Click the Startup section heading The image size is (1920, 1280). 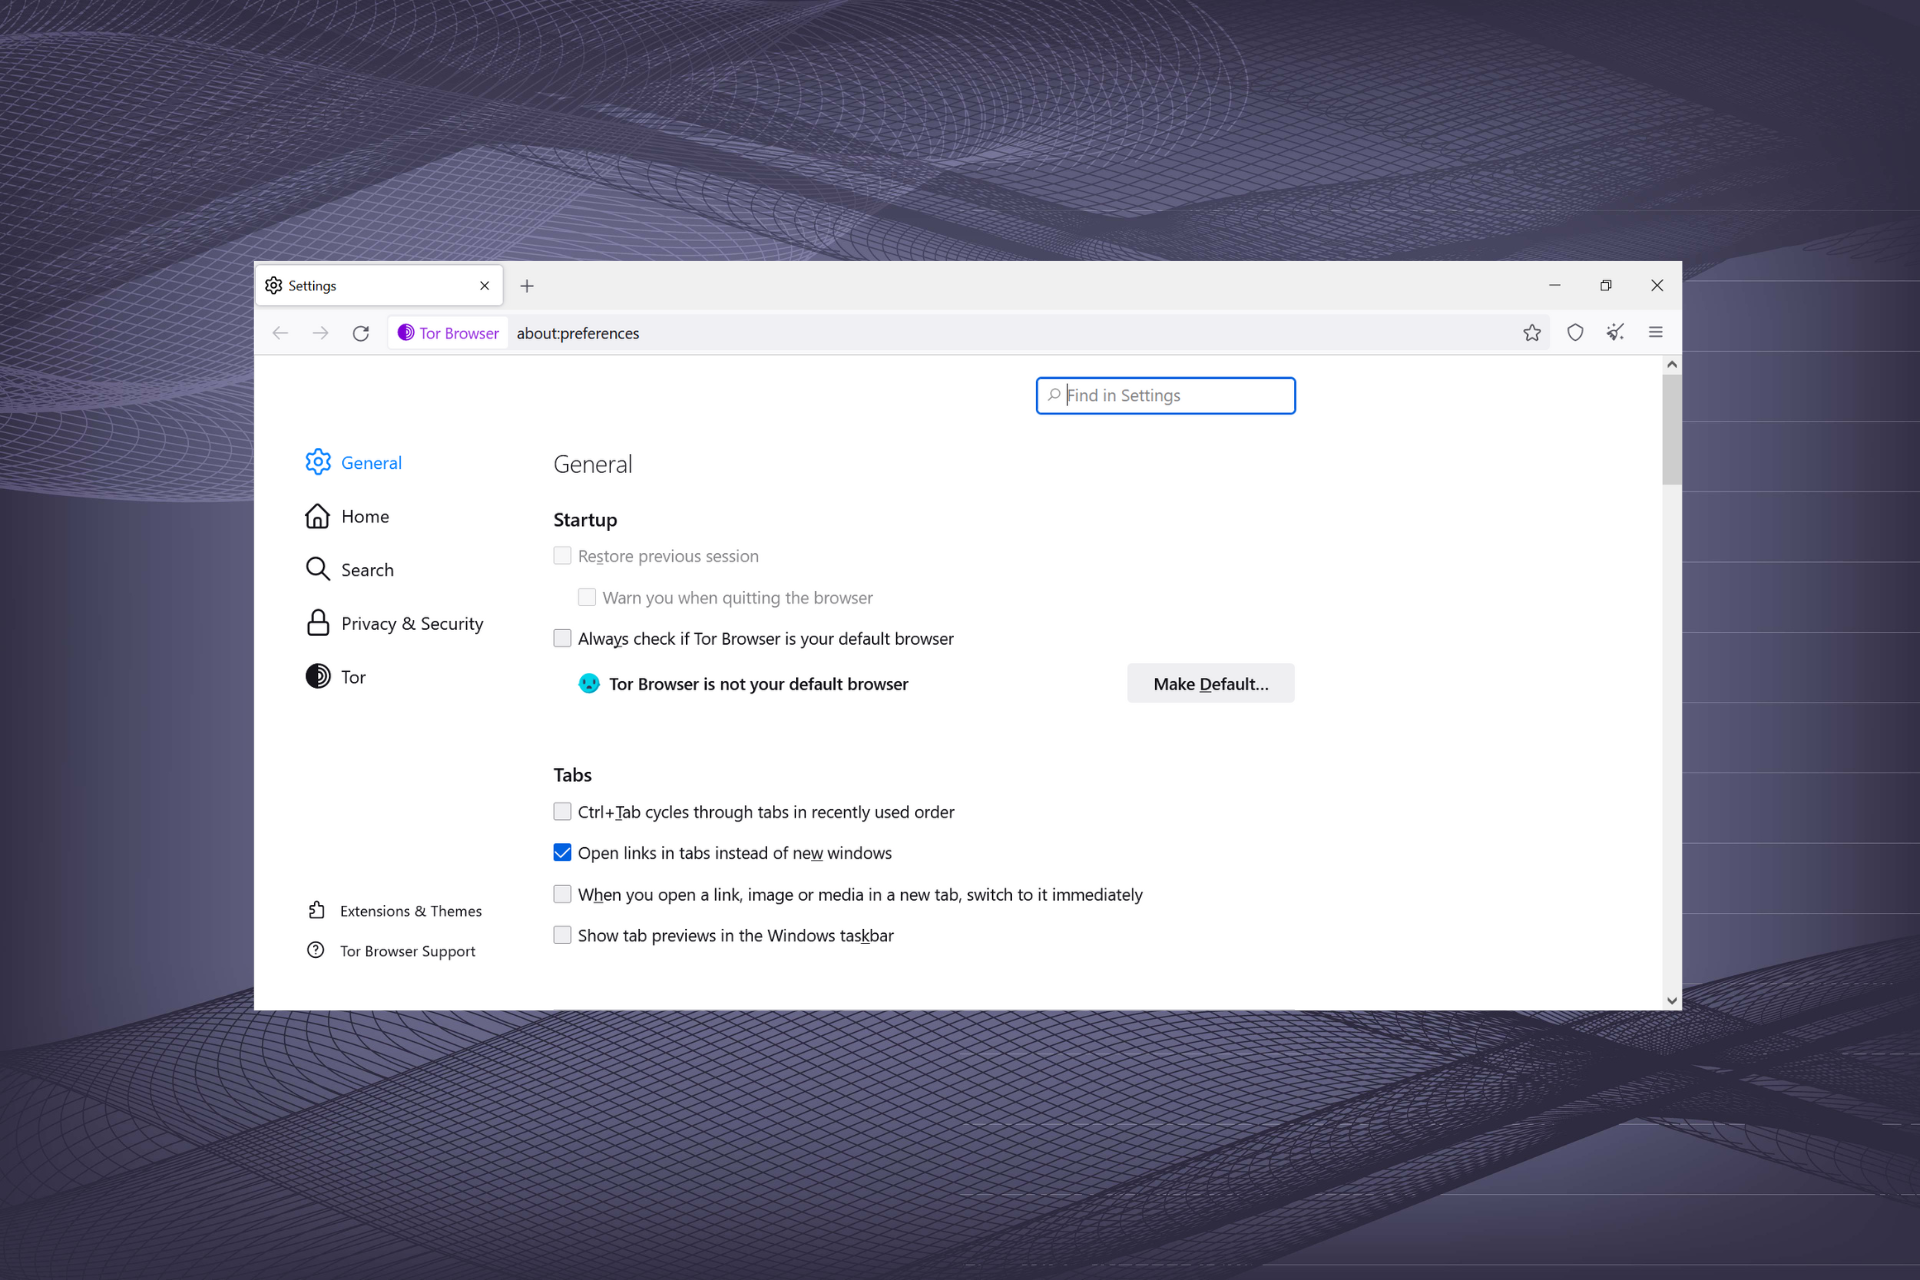[x=585, y=520]
